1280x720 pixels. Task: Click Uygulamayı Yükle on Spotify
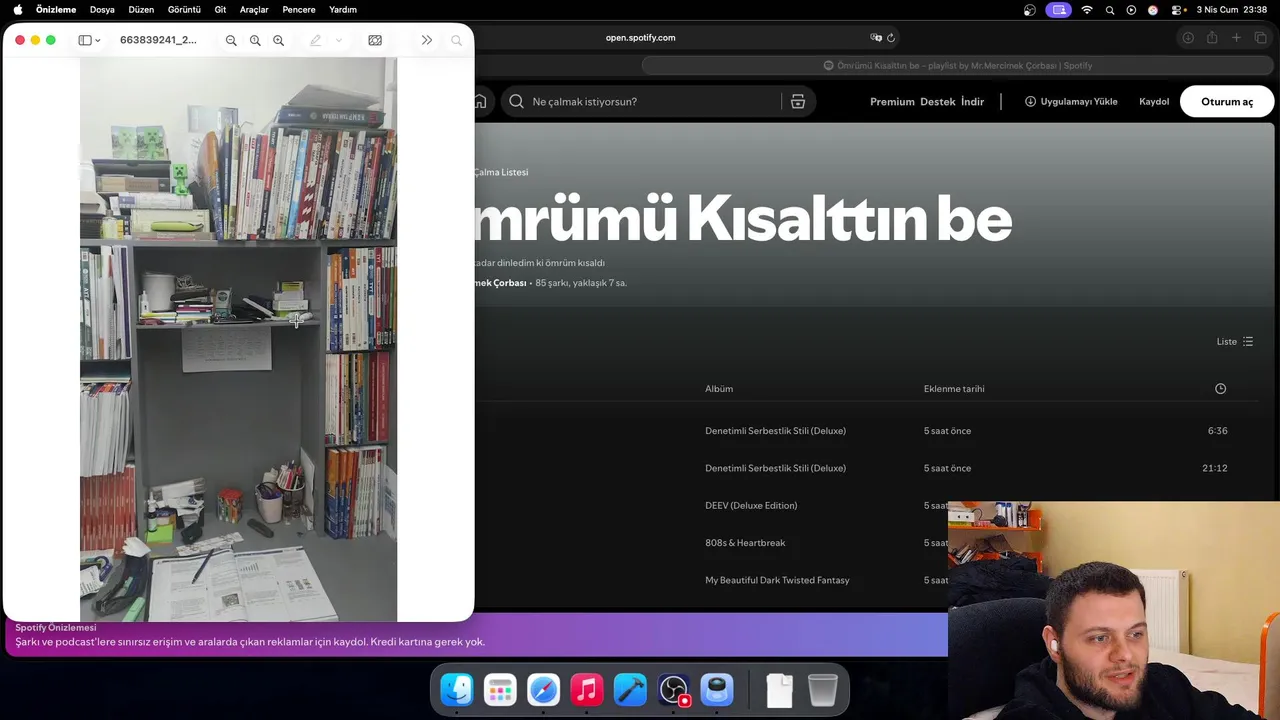pos(1071,102)
